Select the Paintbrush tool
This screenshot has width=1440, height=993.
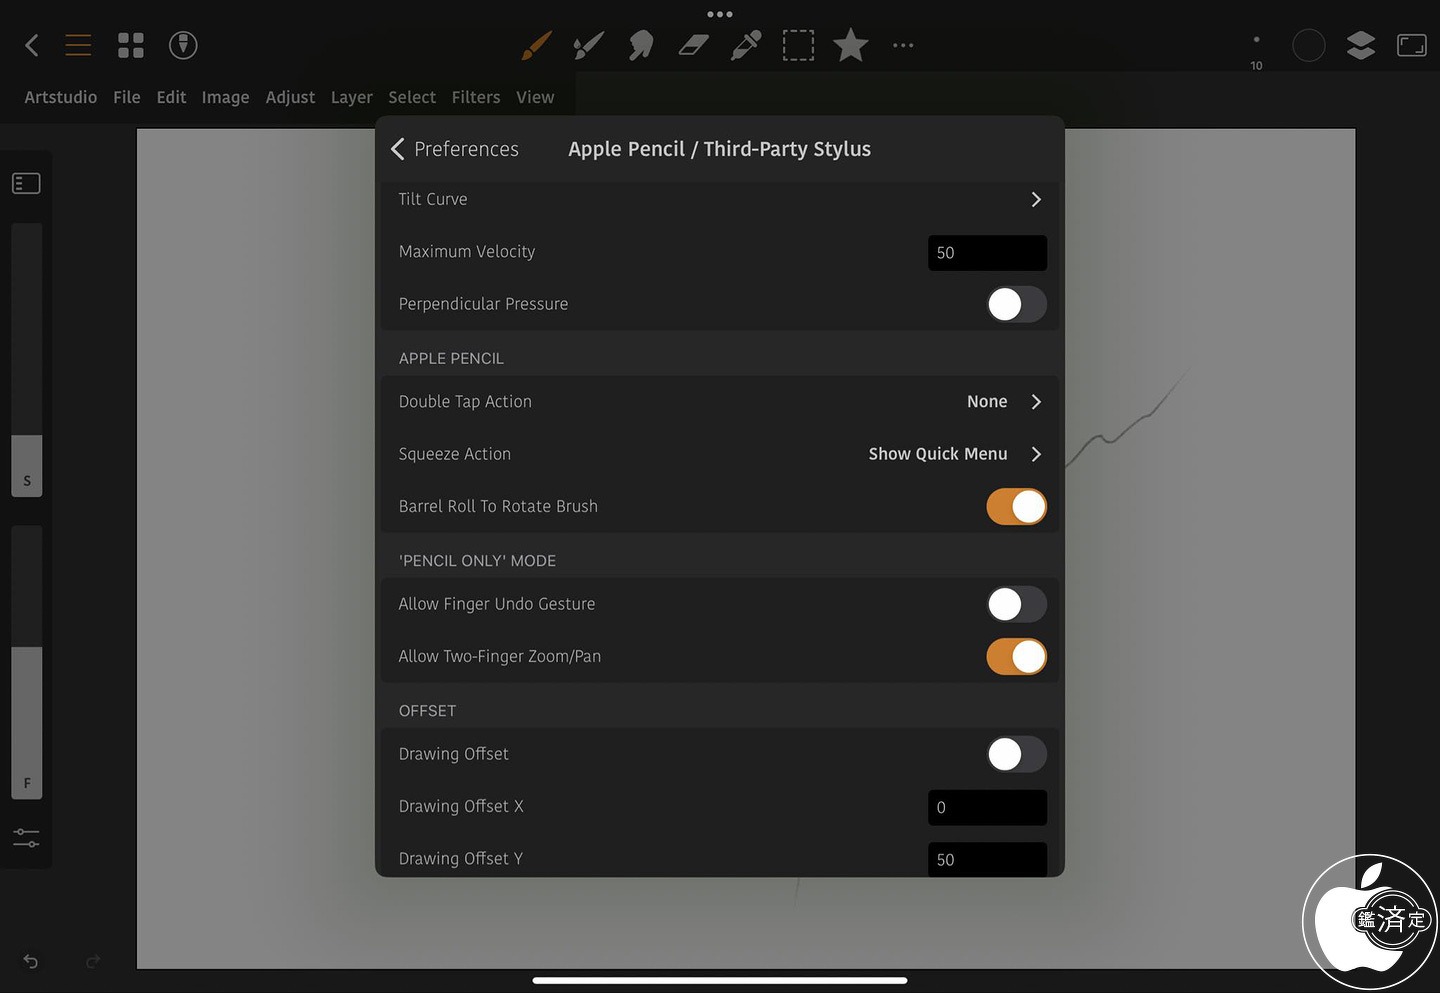[x=537, y=45]
